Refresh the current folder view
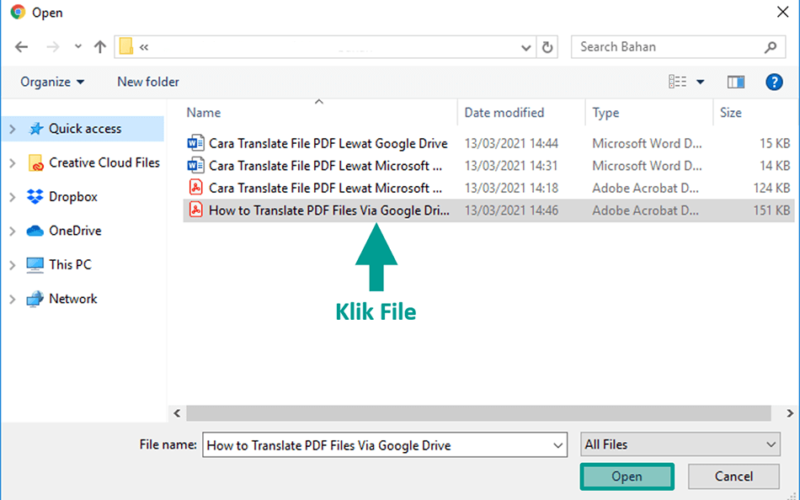This screenshot has height=500, width=800. coord(547,47)
